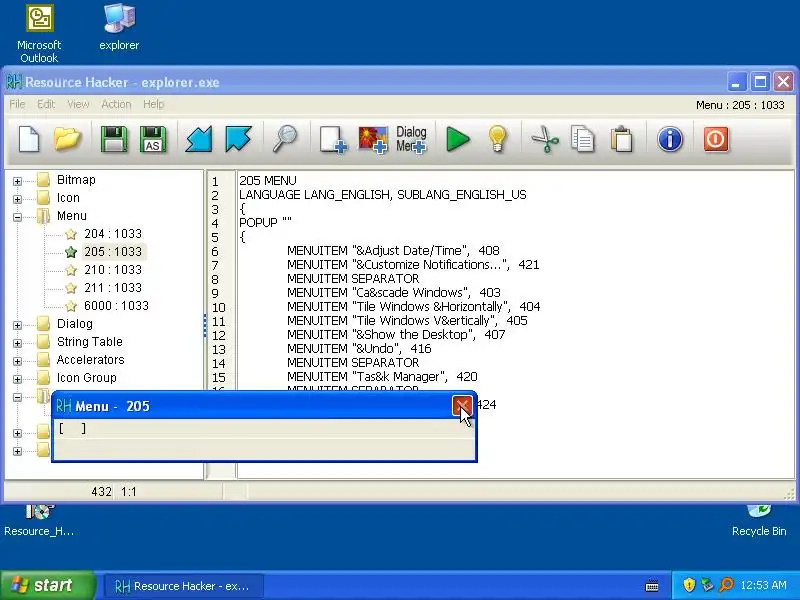Open the View menu
This screenshot has height=600, width=800.
tap(78, 104)
